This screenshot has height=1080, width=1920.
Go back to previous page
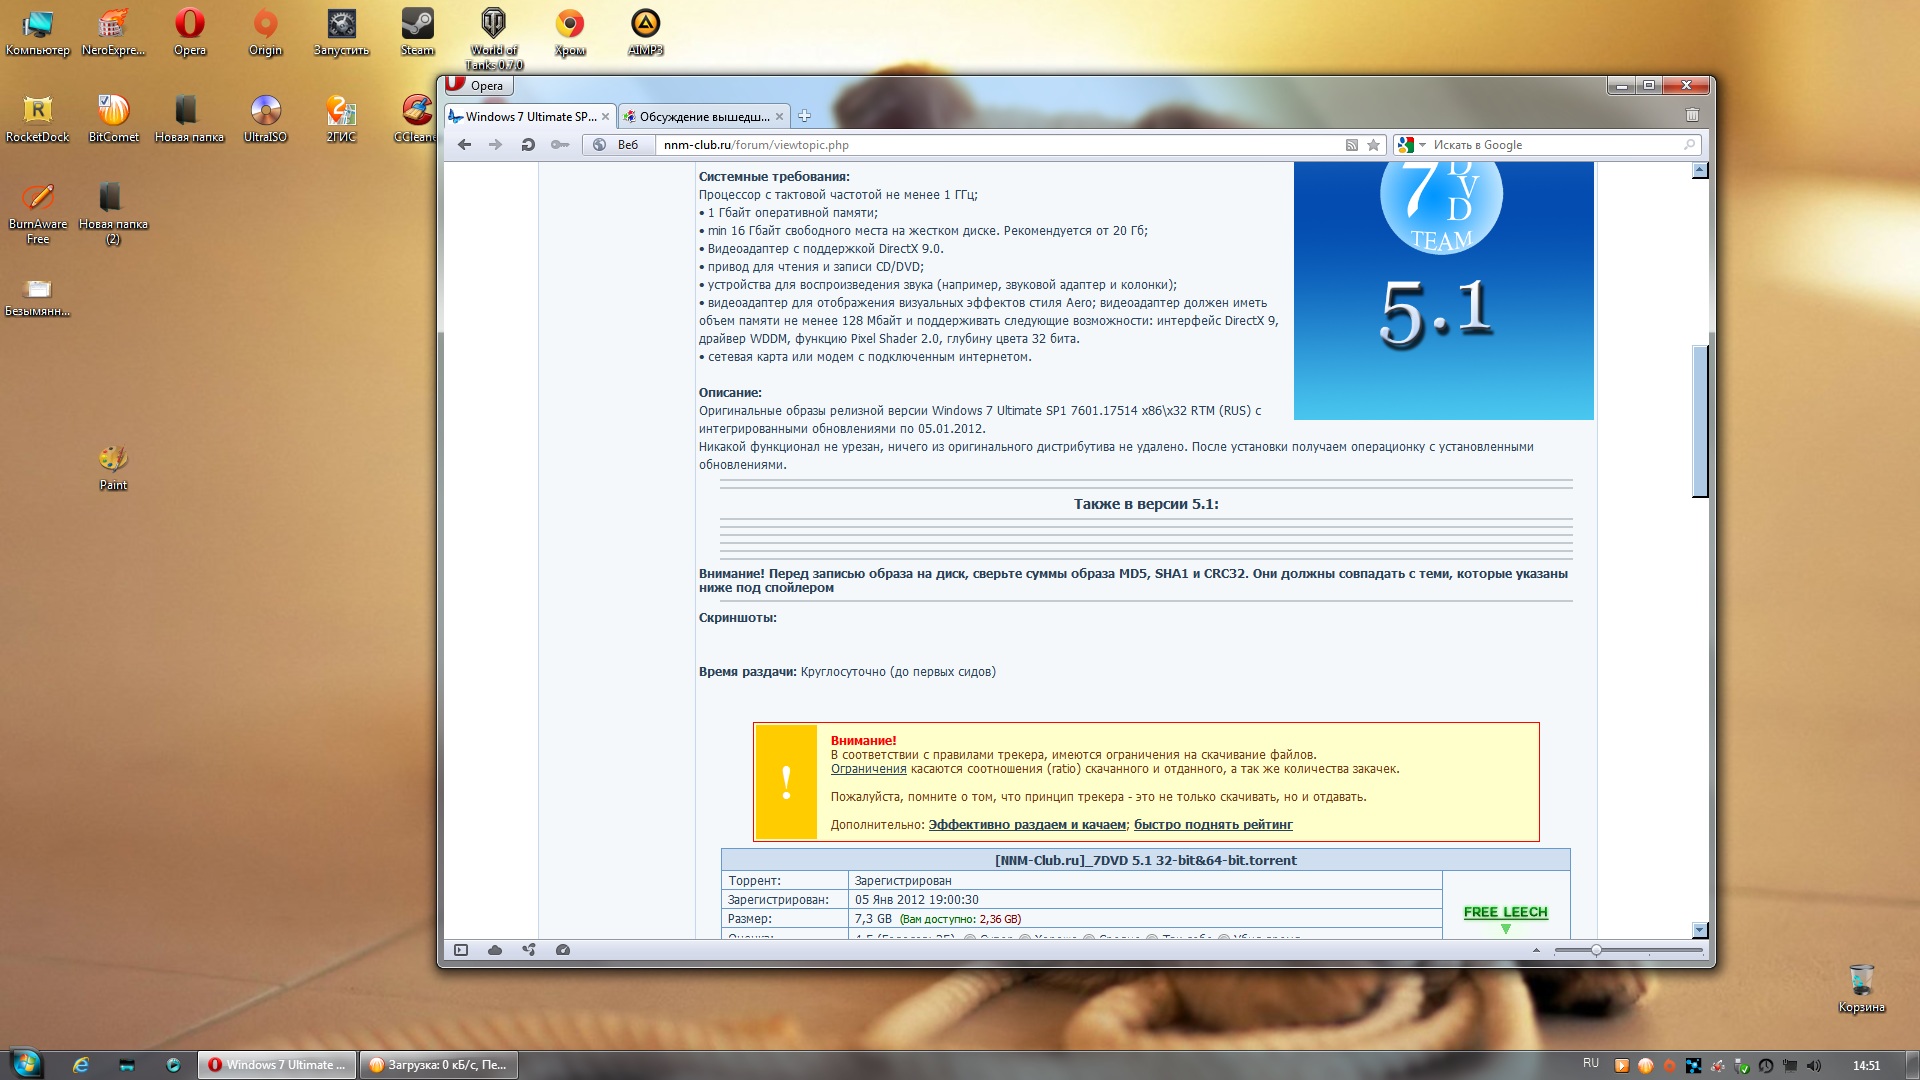(x=464, y=145)
